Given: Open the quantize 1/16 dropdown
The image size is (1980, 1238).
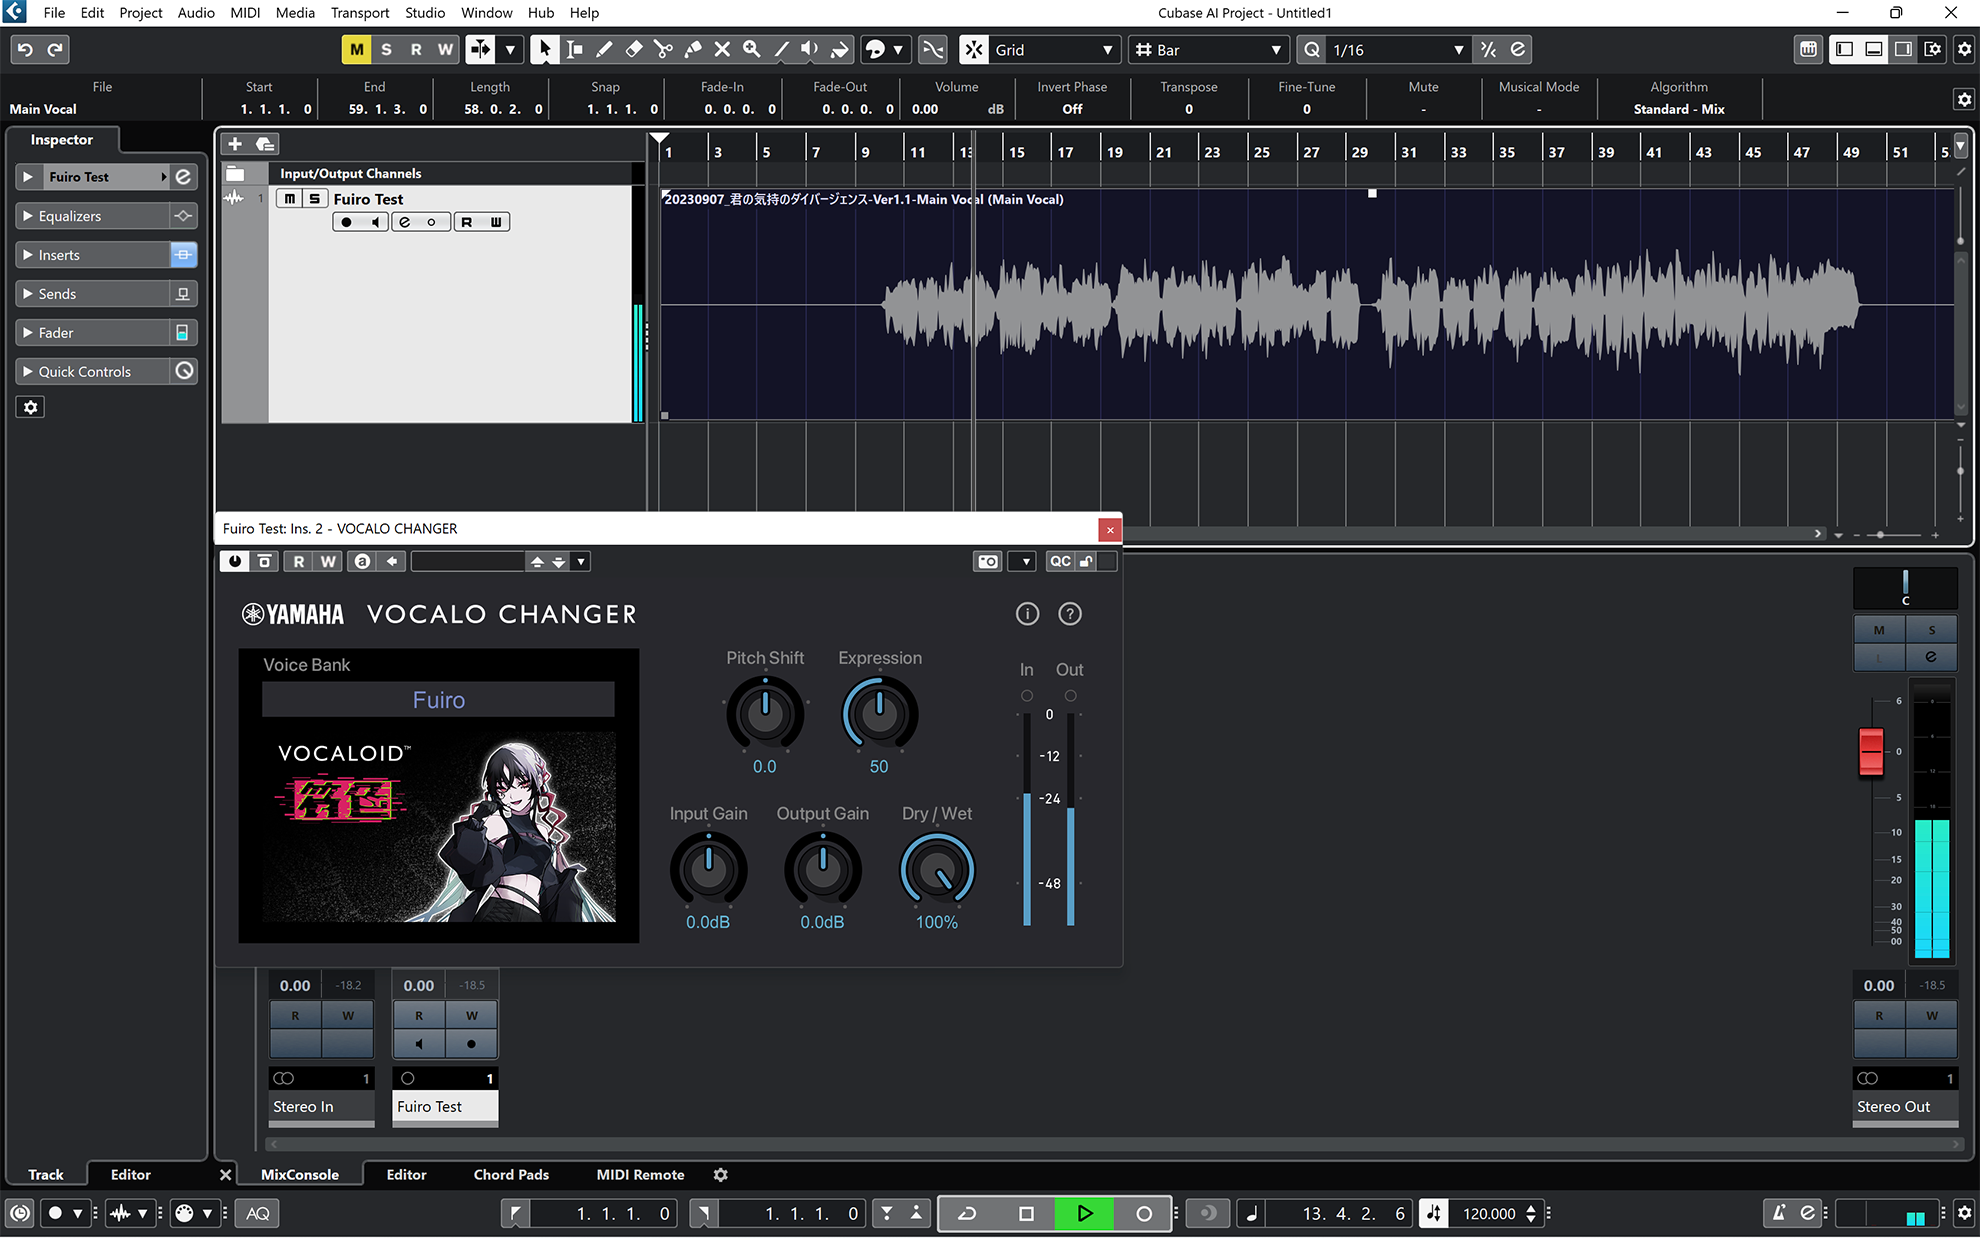Looking at the screenshot, I should coord(1458,49).
